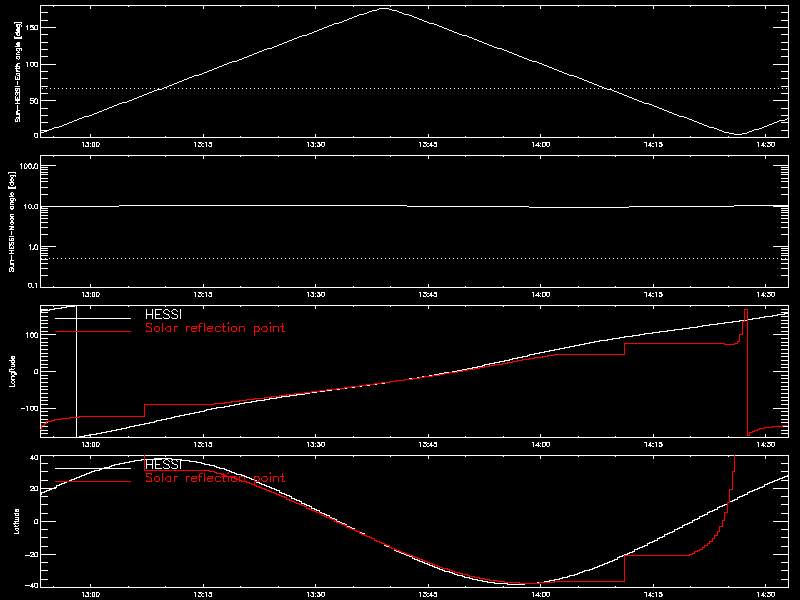Image resolution: width=800 pixels, height=600 pixels.
Task: Click red legend line sample in Latitude plot
Action: click(x=93, y=482)
